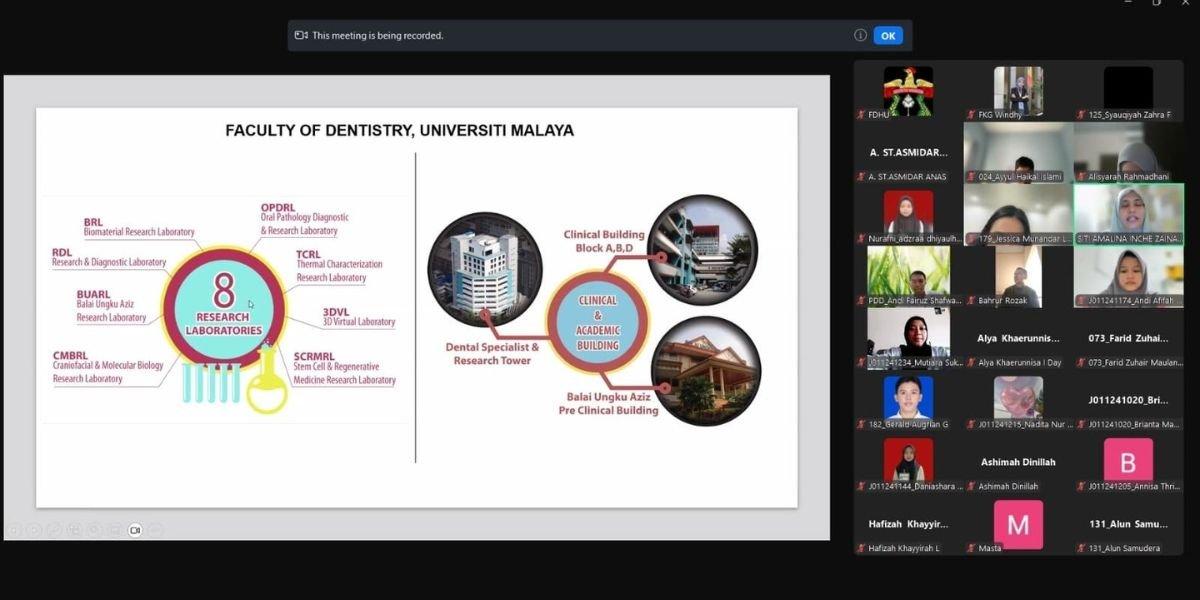Click muted mic icon beside 131_Alun Samudera
1200x600 pixels.
pyautogui.click(x=1081, y=548)
